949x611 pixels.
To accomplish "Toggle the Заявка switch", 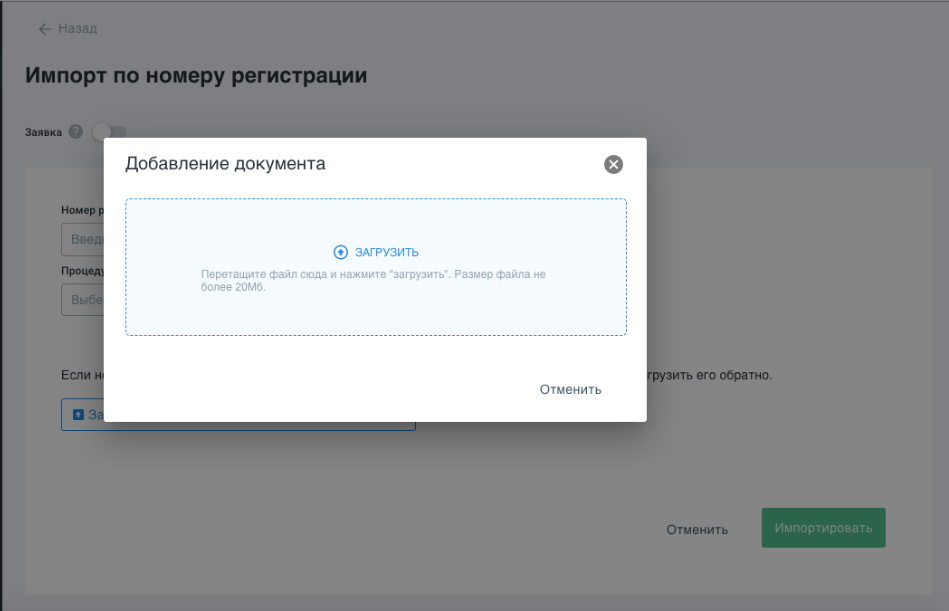I will coord(109,132).
